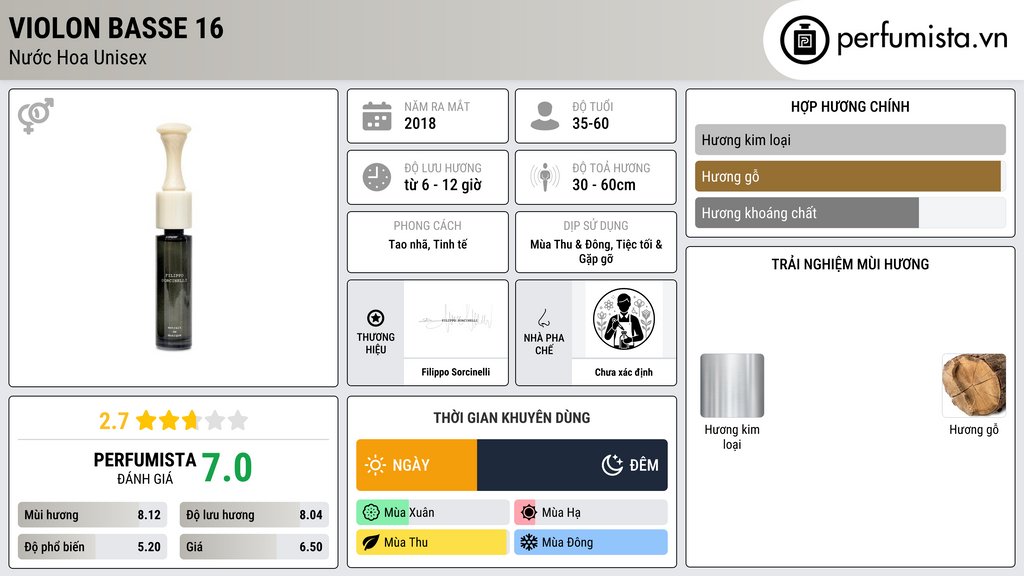Click the sun icon in the Ngày bar
This screenshot has width=1024, height=576.
(376, 465)
